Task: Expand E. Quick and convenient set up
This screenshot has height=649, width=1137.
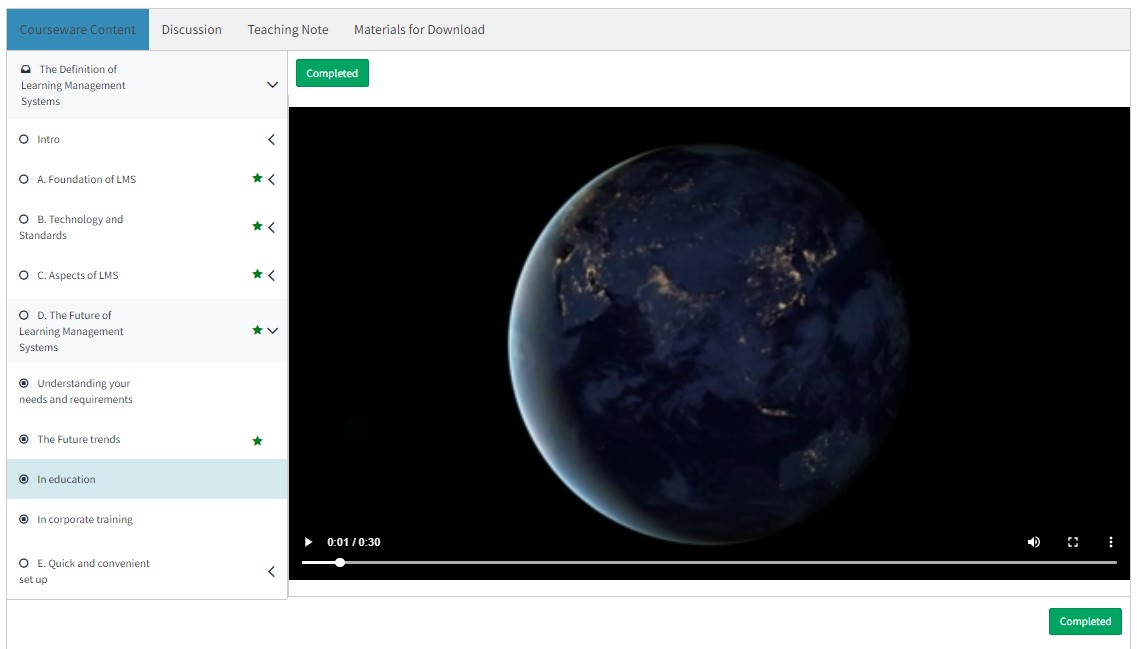Action: pos(271,572)
